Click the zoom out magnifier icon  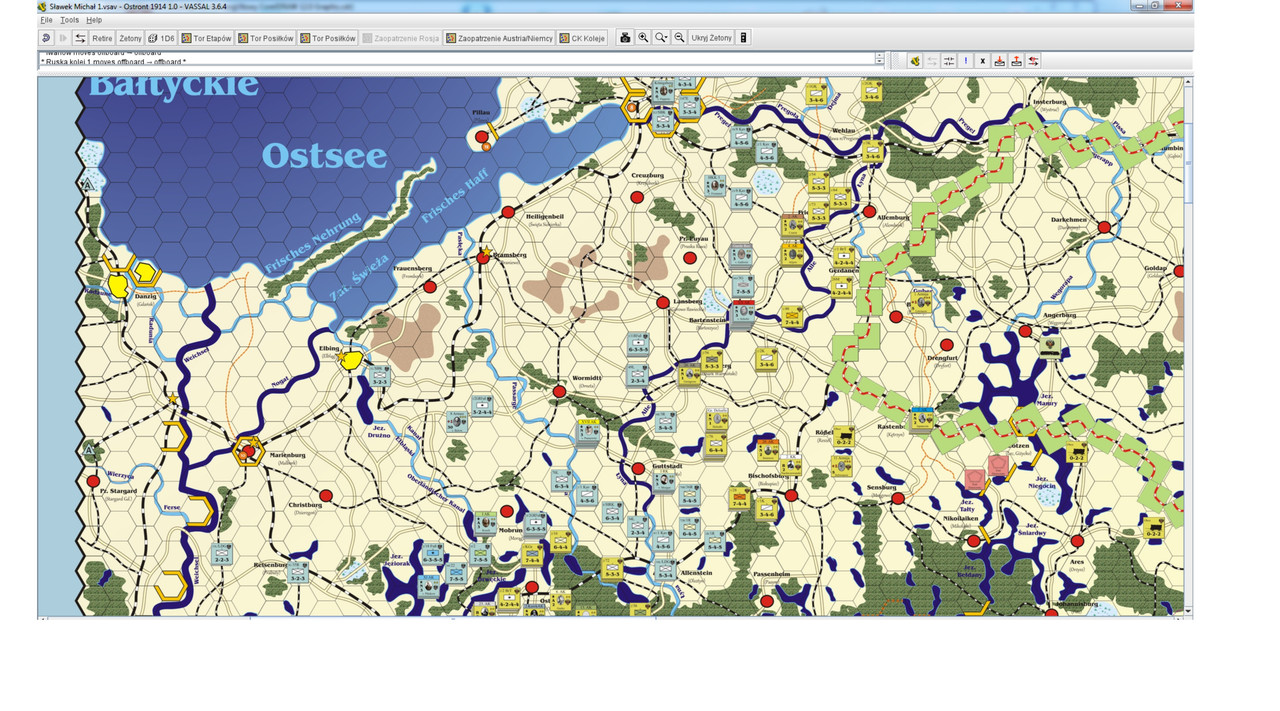point(679,38)
